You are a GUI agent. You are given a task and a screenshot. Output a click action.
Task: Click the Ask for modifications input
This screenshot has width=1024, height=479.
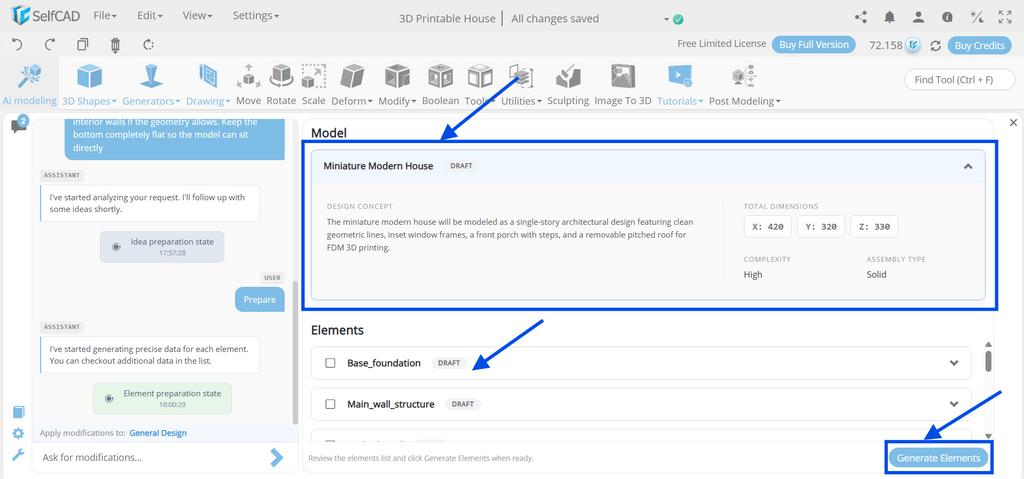(150, 457)
